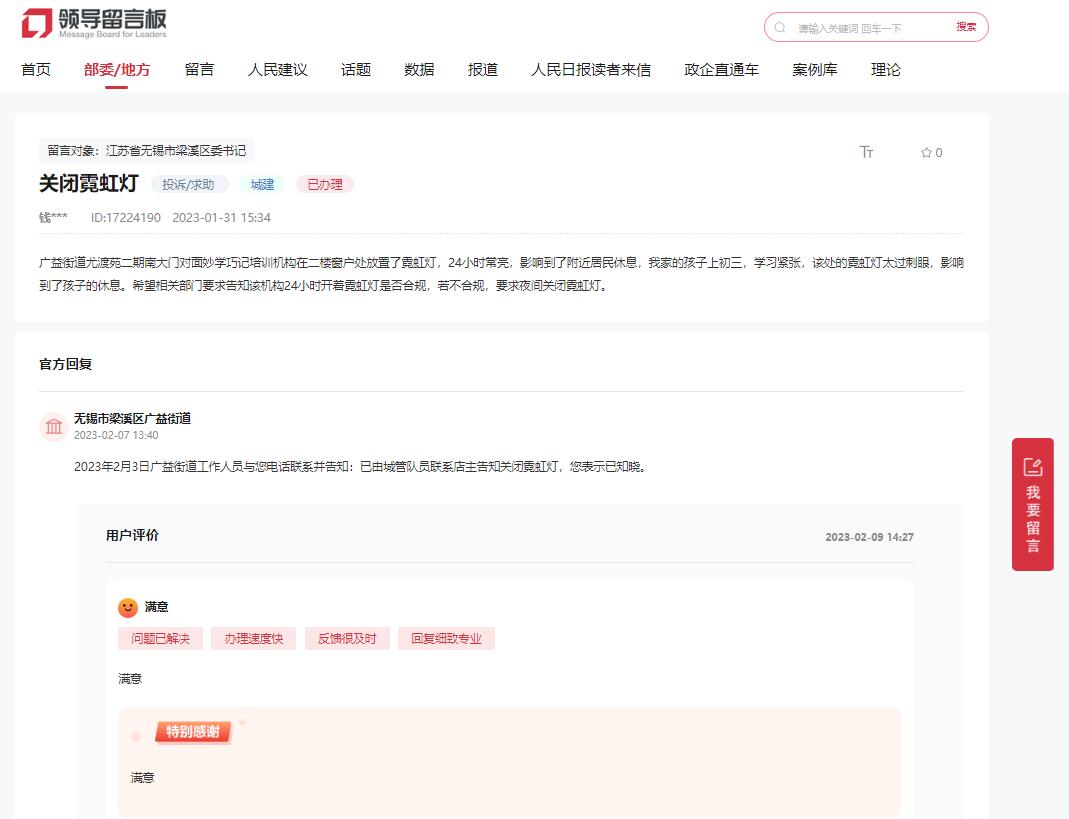Open the 首页 tab
Screen dimensions: 1069x819
[36, 70]
